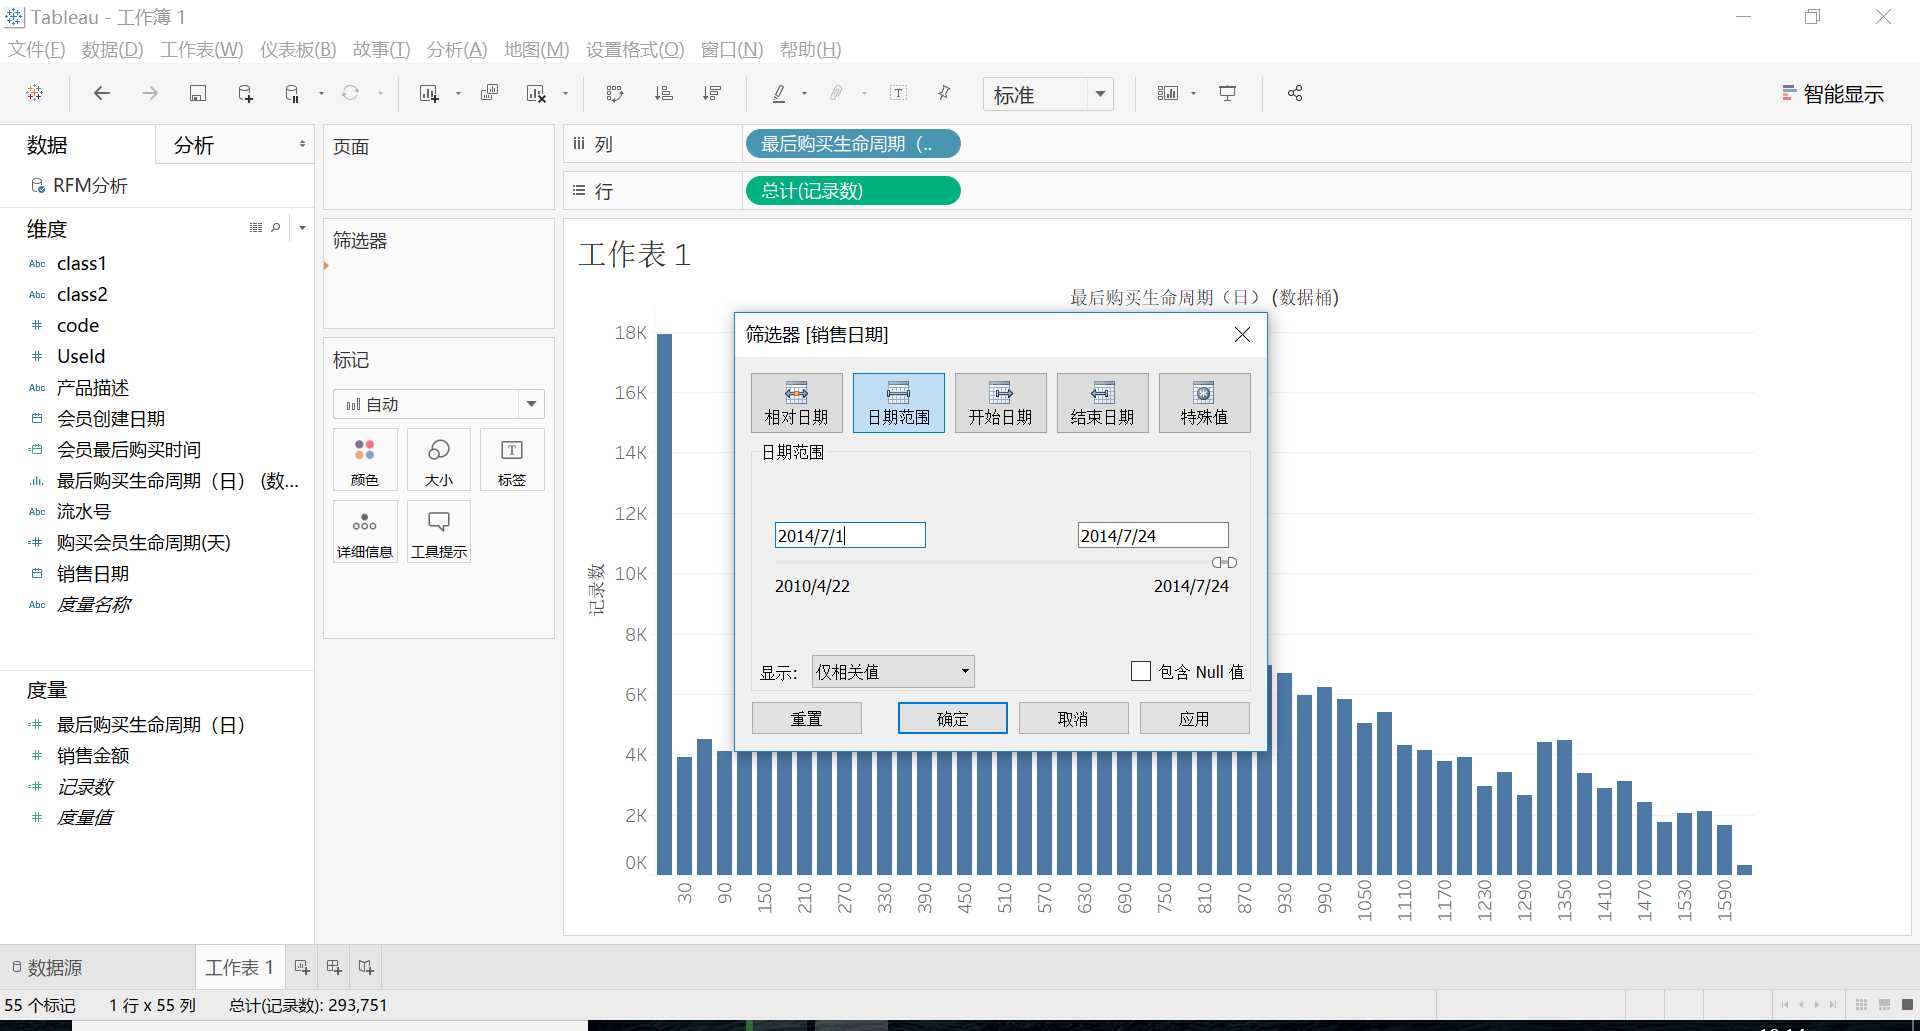
Task: Click the 确定 button in filter dialog
Action: [x=952, y=718]
